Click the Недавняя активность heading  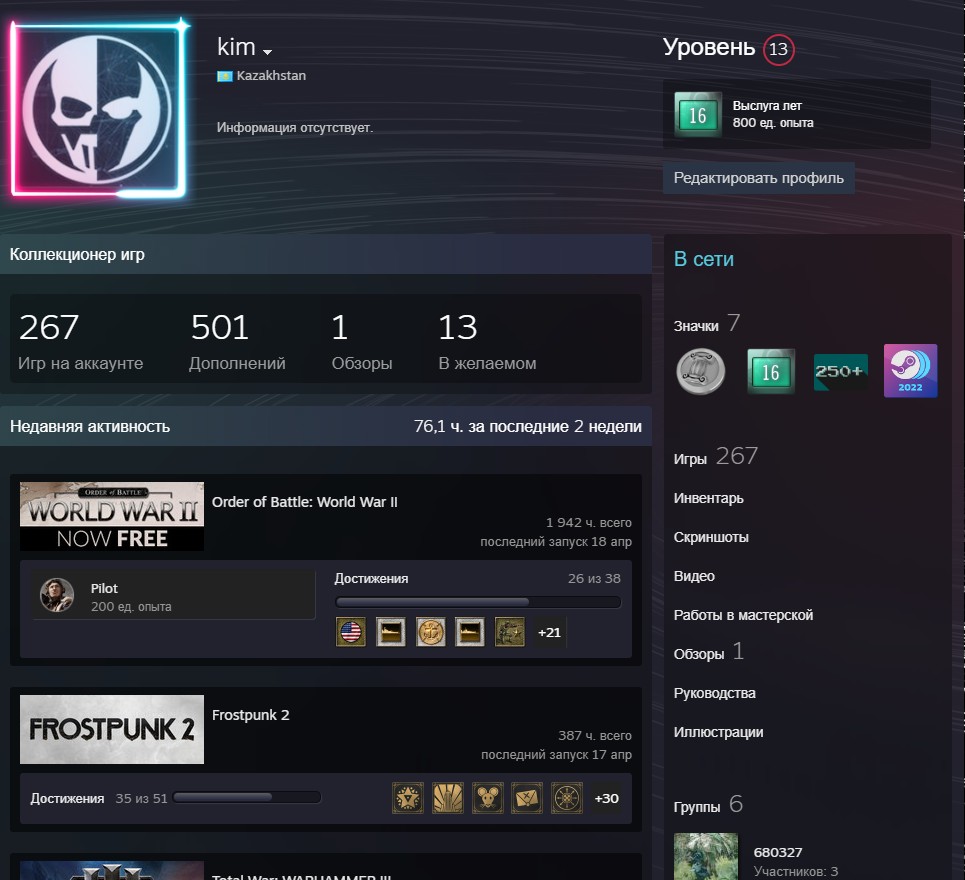click(90, 426)
